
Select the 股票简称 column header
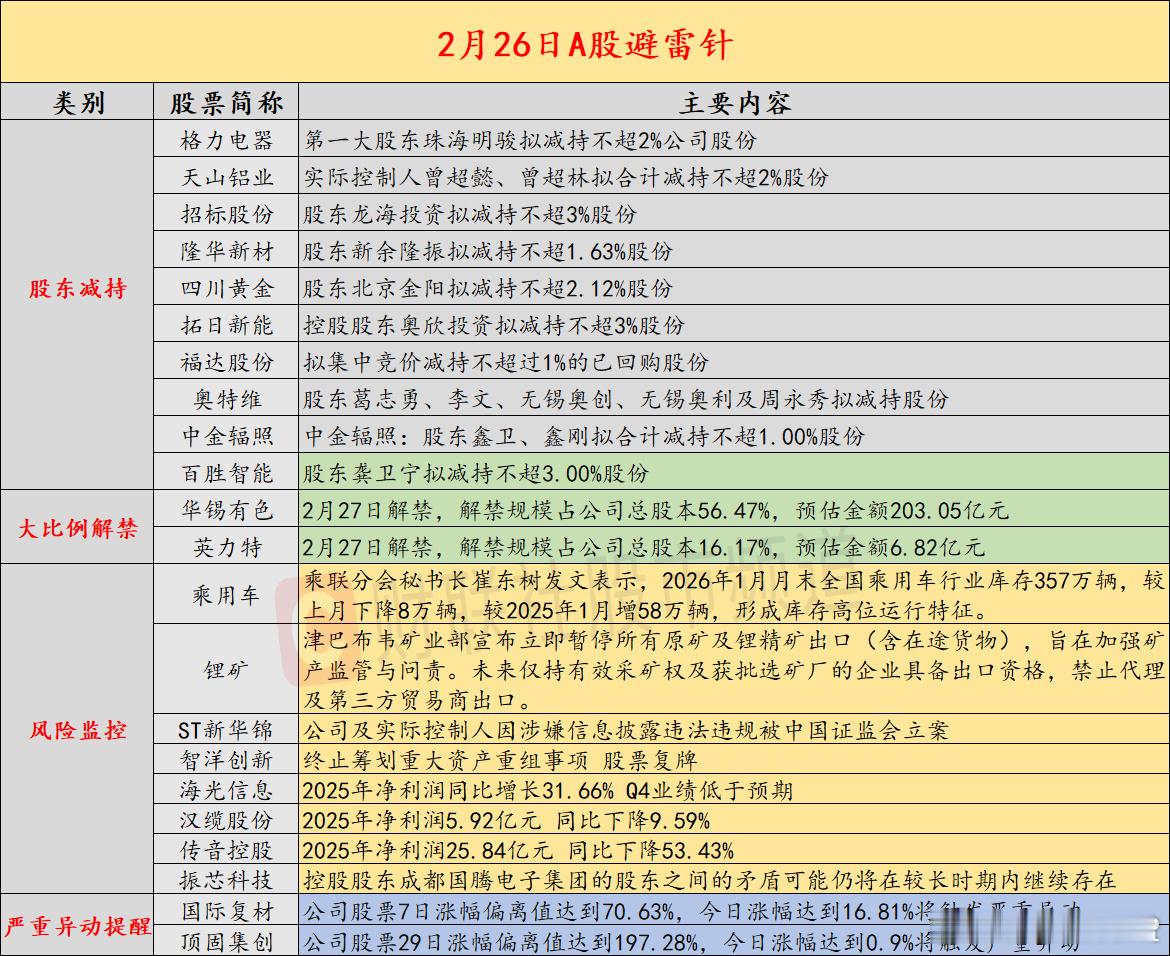(x=228, y=101)
